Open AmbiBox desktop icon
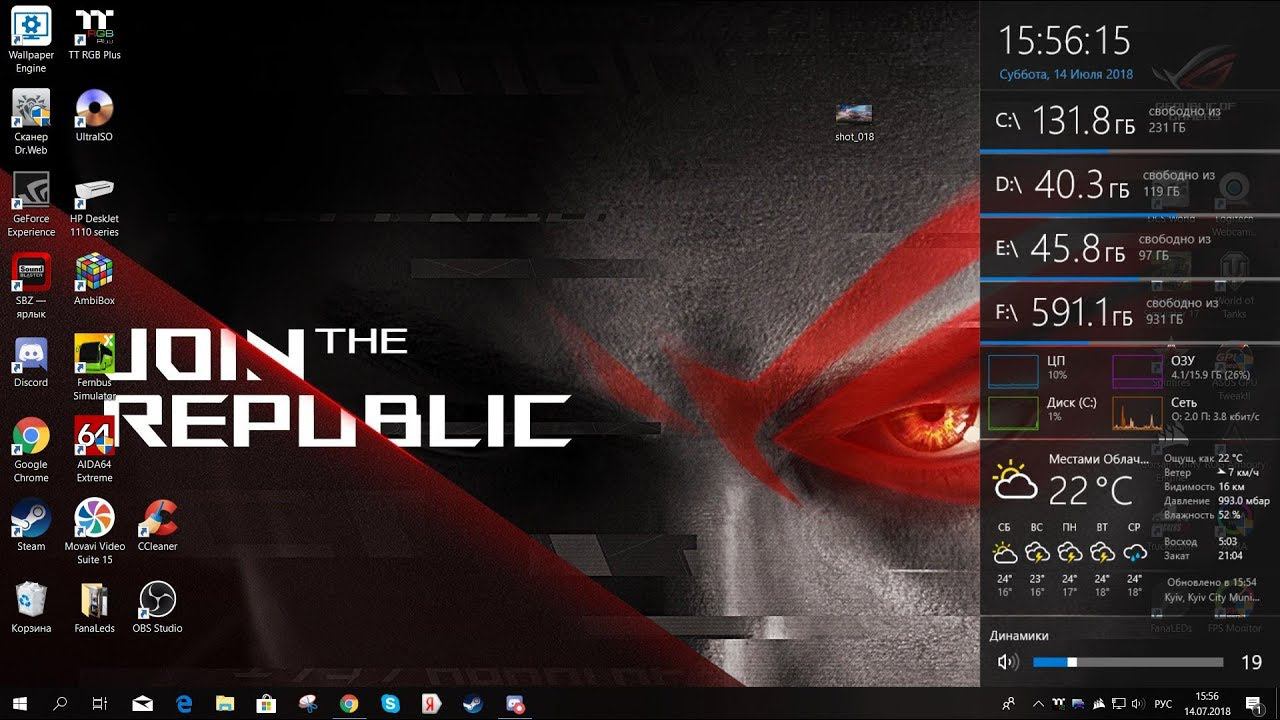1280x720 pixels. [x=94, y=279]
